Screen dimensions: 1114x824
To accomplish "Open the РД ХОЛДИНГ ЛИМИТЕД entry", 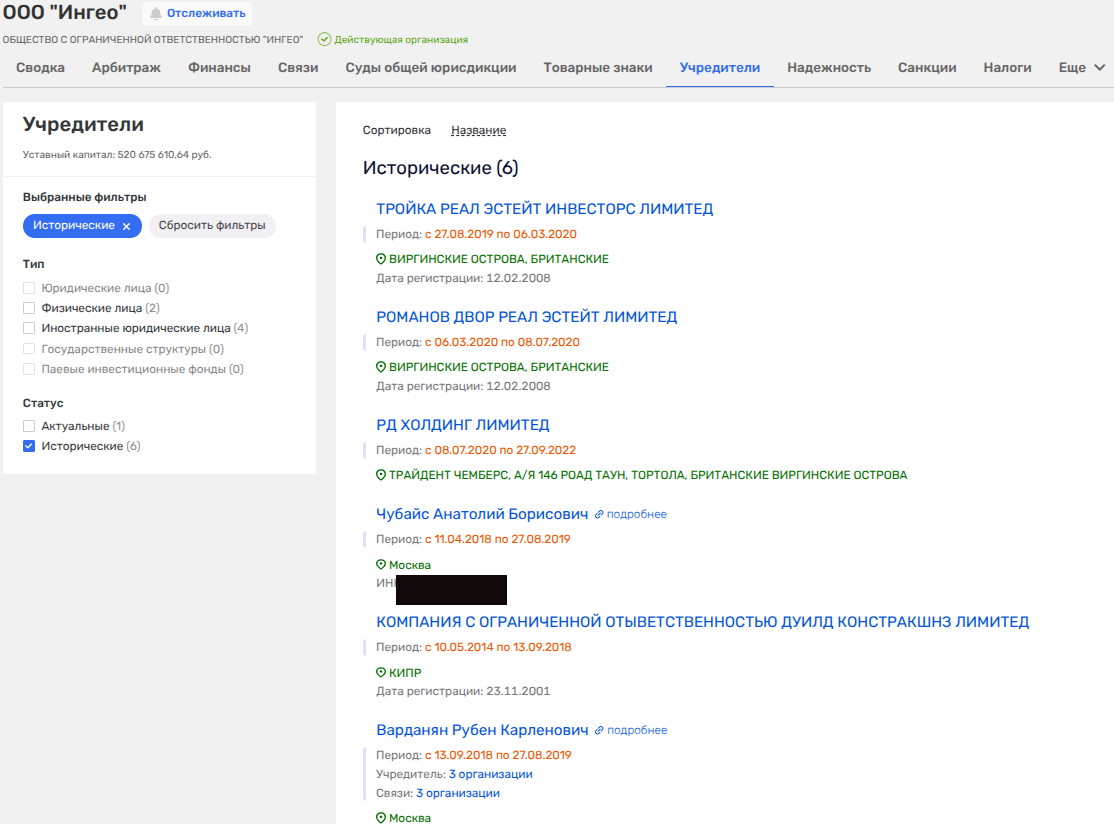I will 462,425.
